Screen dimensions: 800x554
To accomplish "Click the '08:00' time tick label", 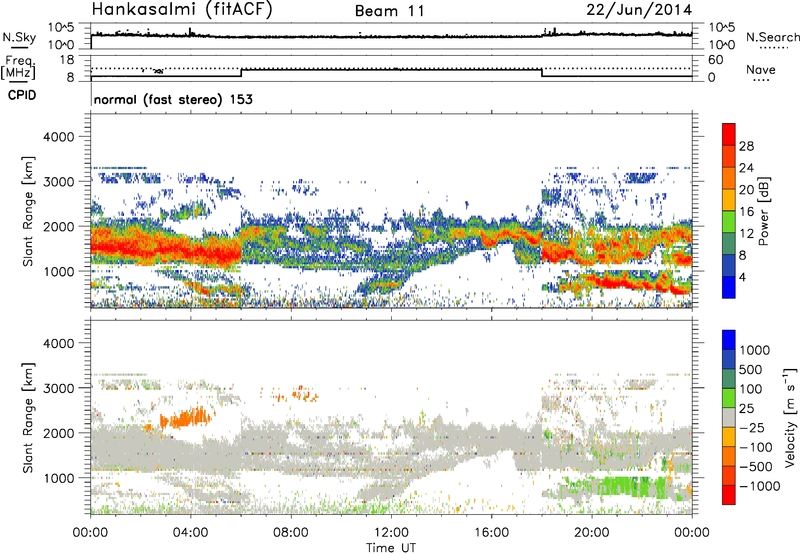I will tap(290, 533).
